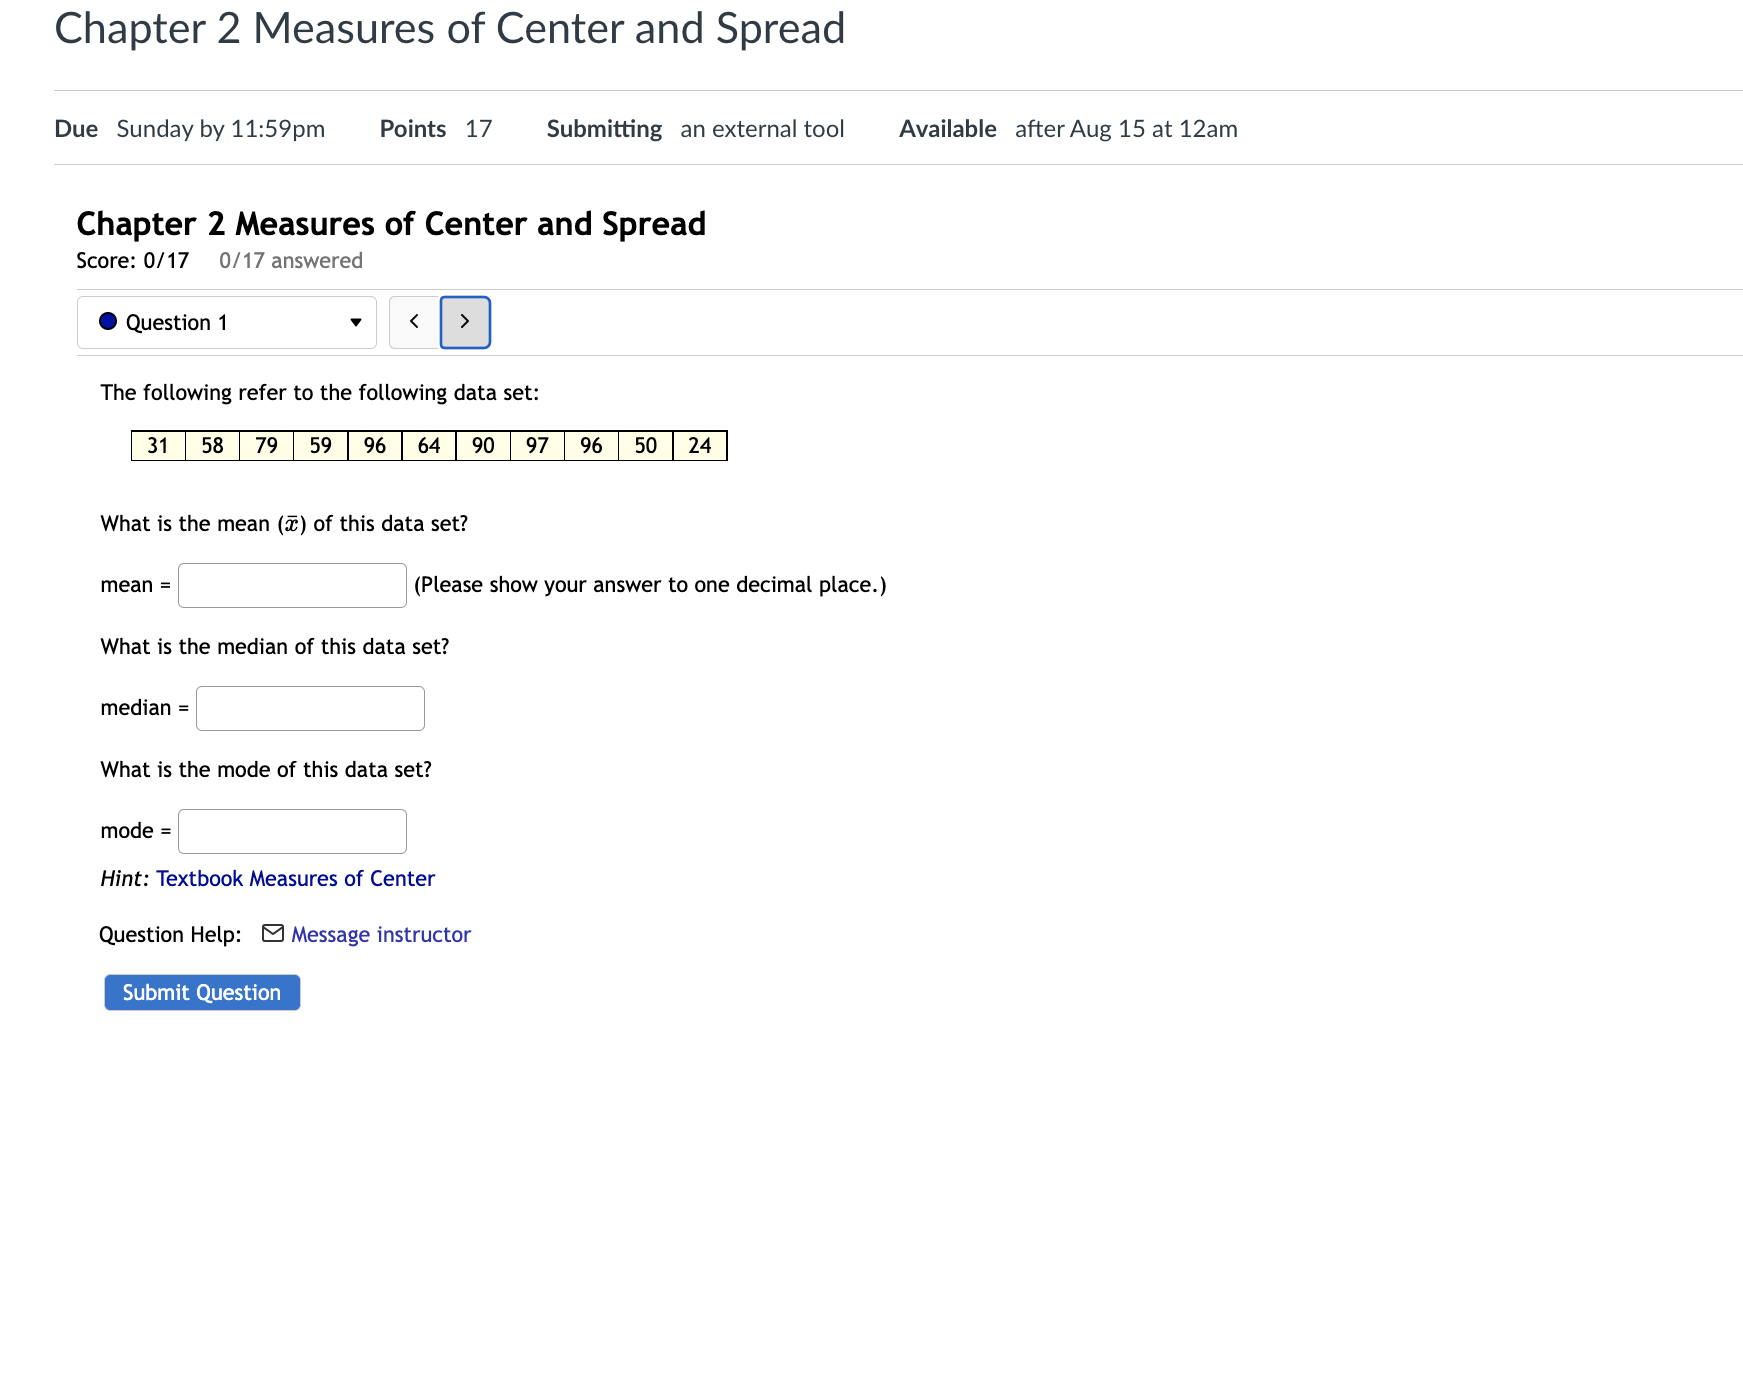This screenshot has height=1381, width=1743.
Task: Click the Submit Question button
Action: click(201, 991)
